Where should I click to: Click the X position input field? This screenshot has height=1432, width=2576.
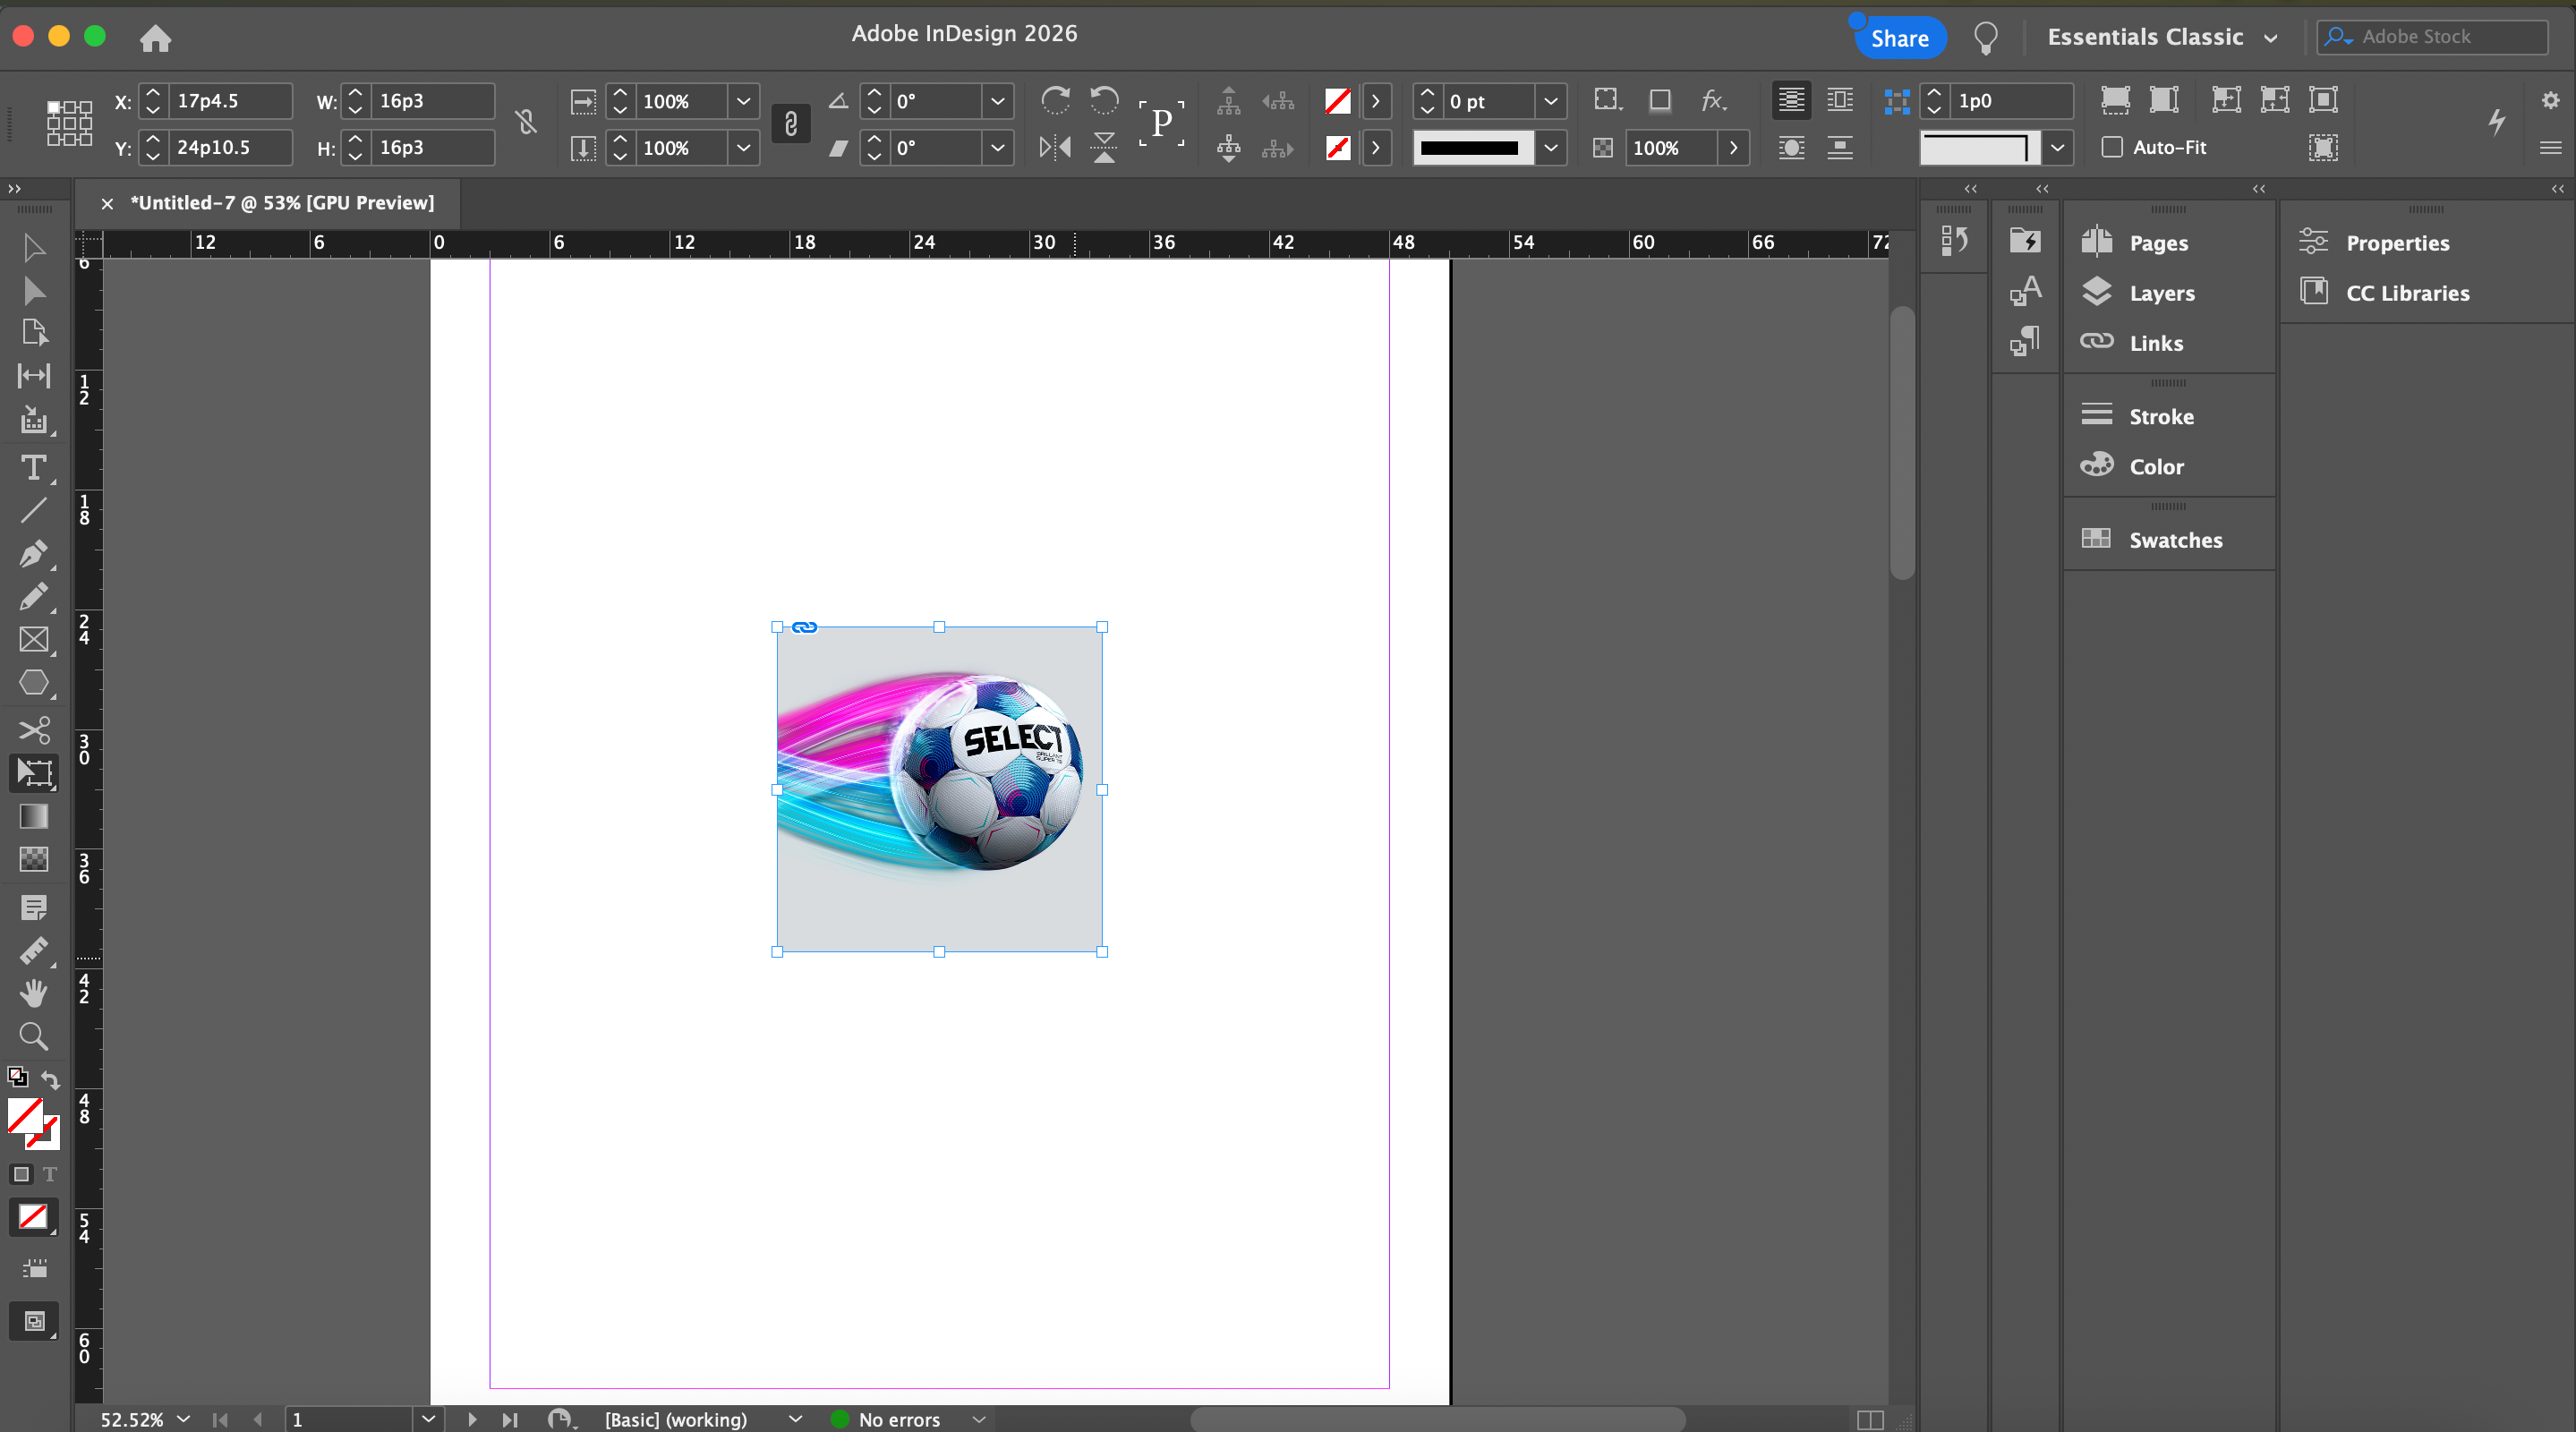230,101
